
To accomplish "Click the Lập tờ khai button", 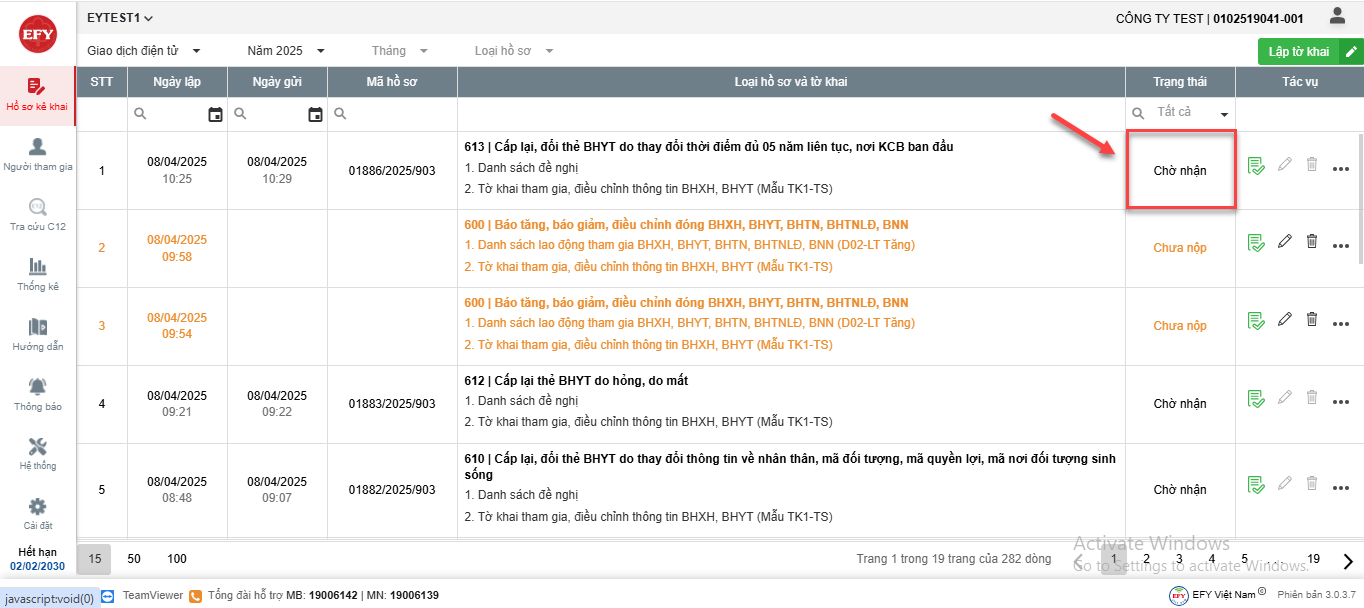I will [x=1299, y=52].
